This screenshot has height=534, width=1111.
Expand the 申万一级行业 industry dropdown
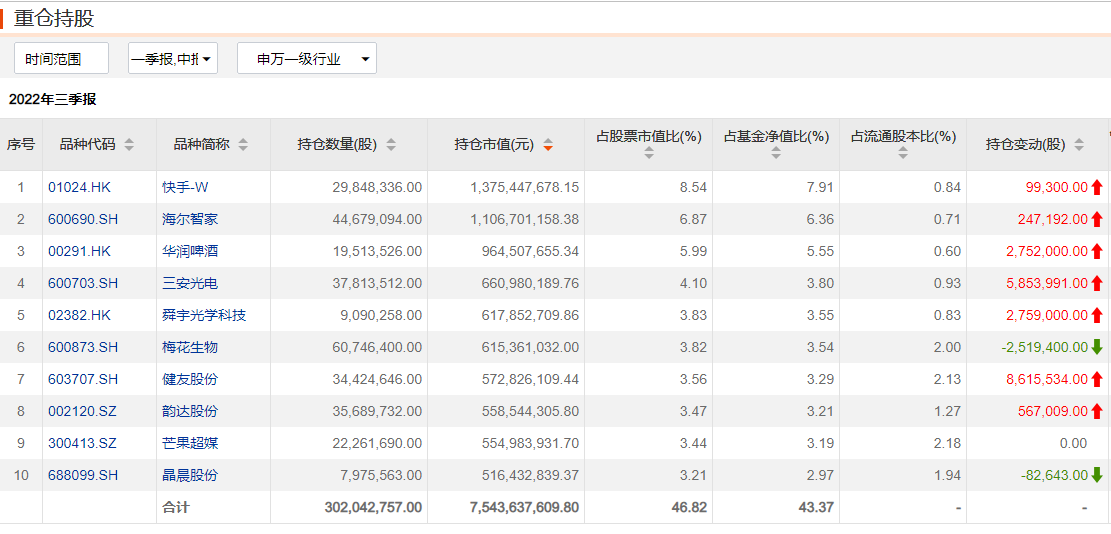point(306,59)
